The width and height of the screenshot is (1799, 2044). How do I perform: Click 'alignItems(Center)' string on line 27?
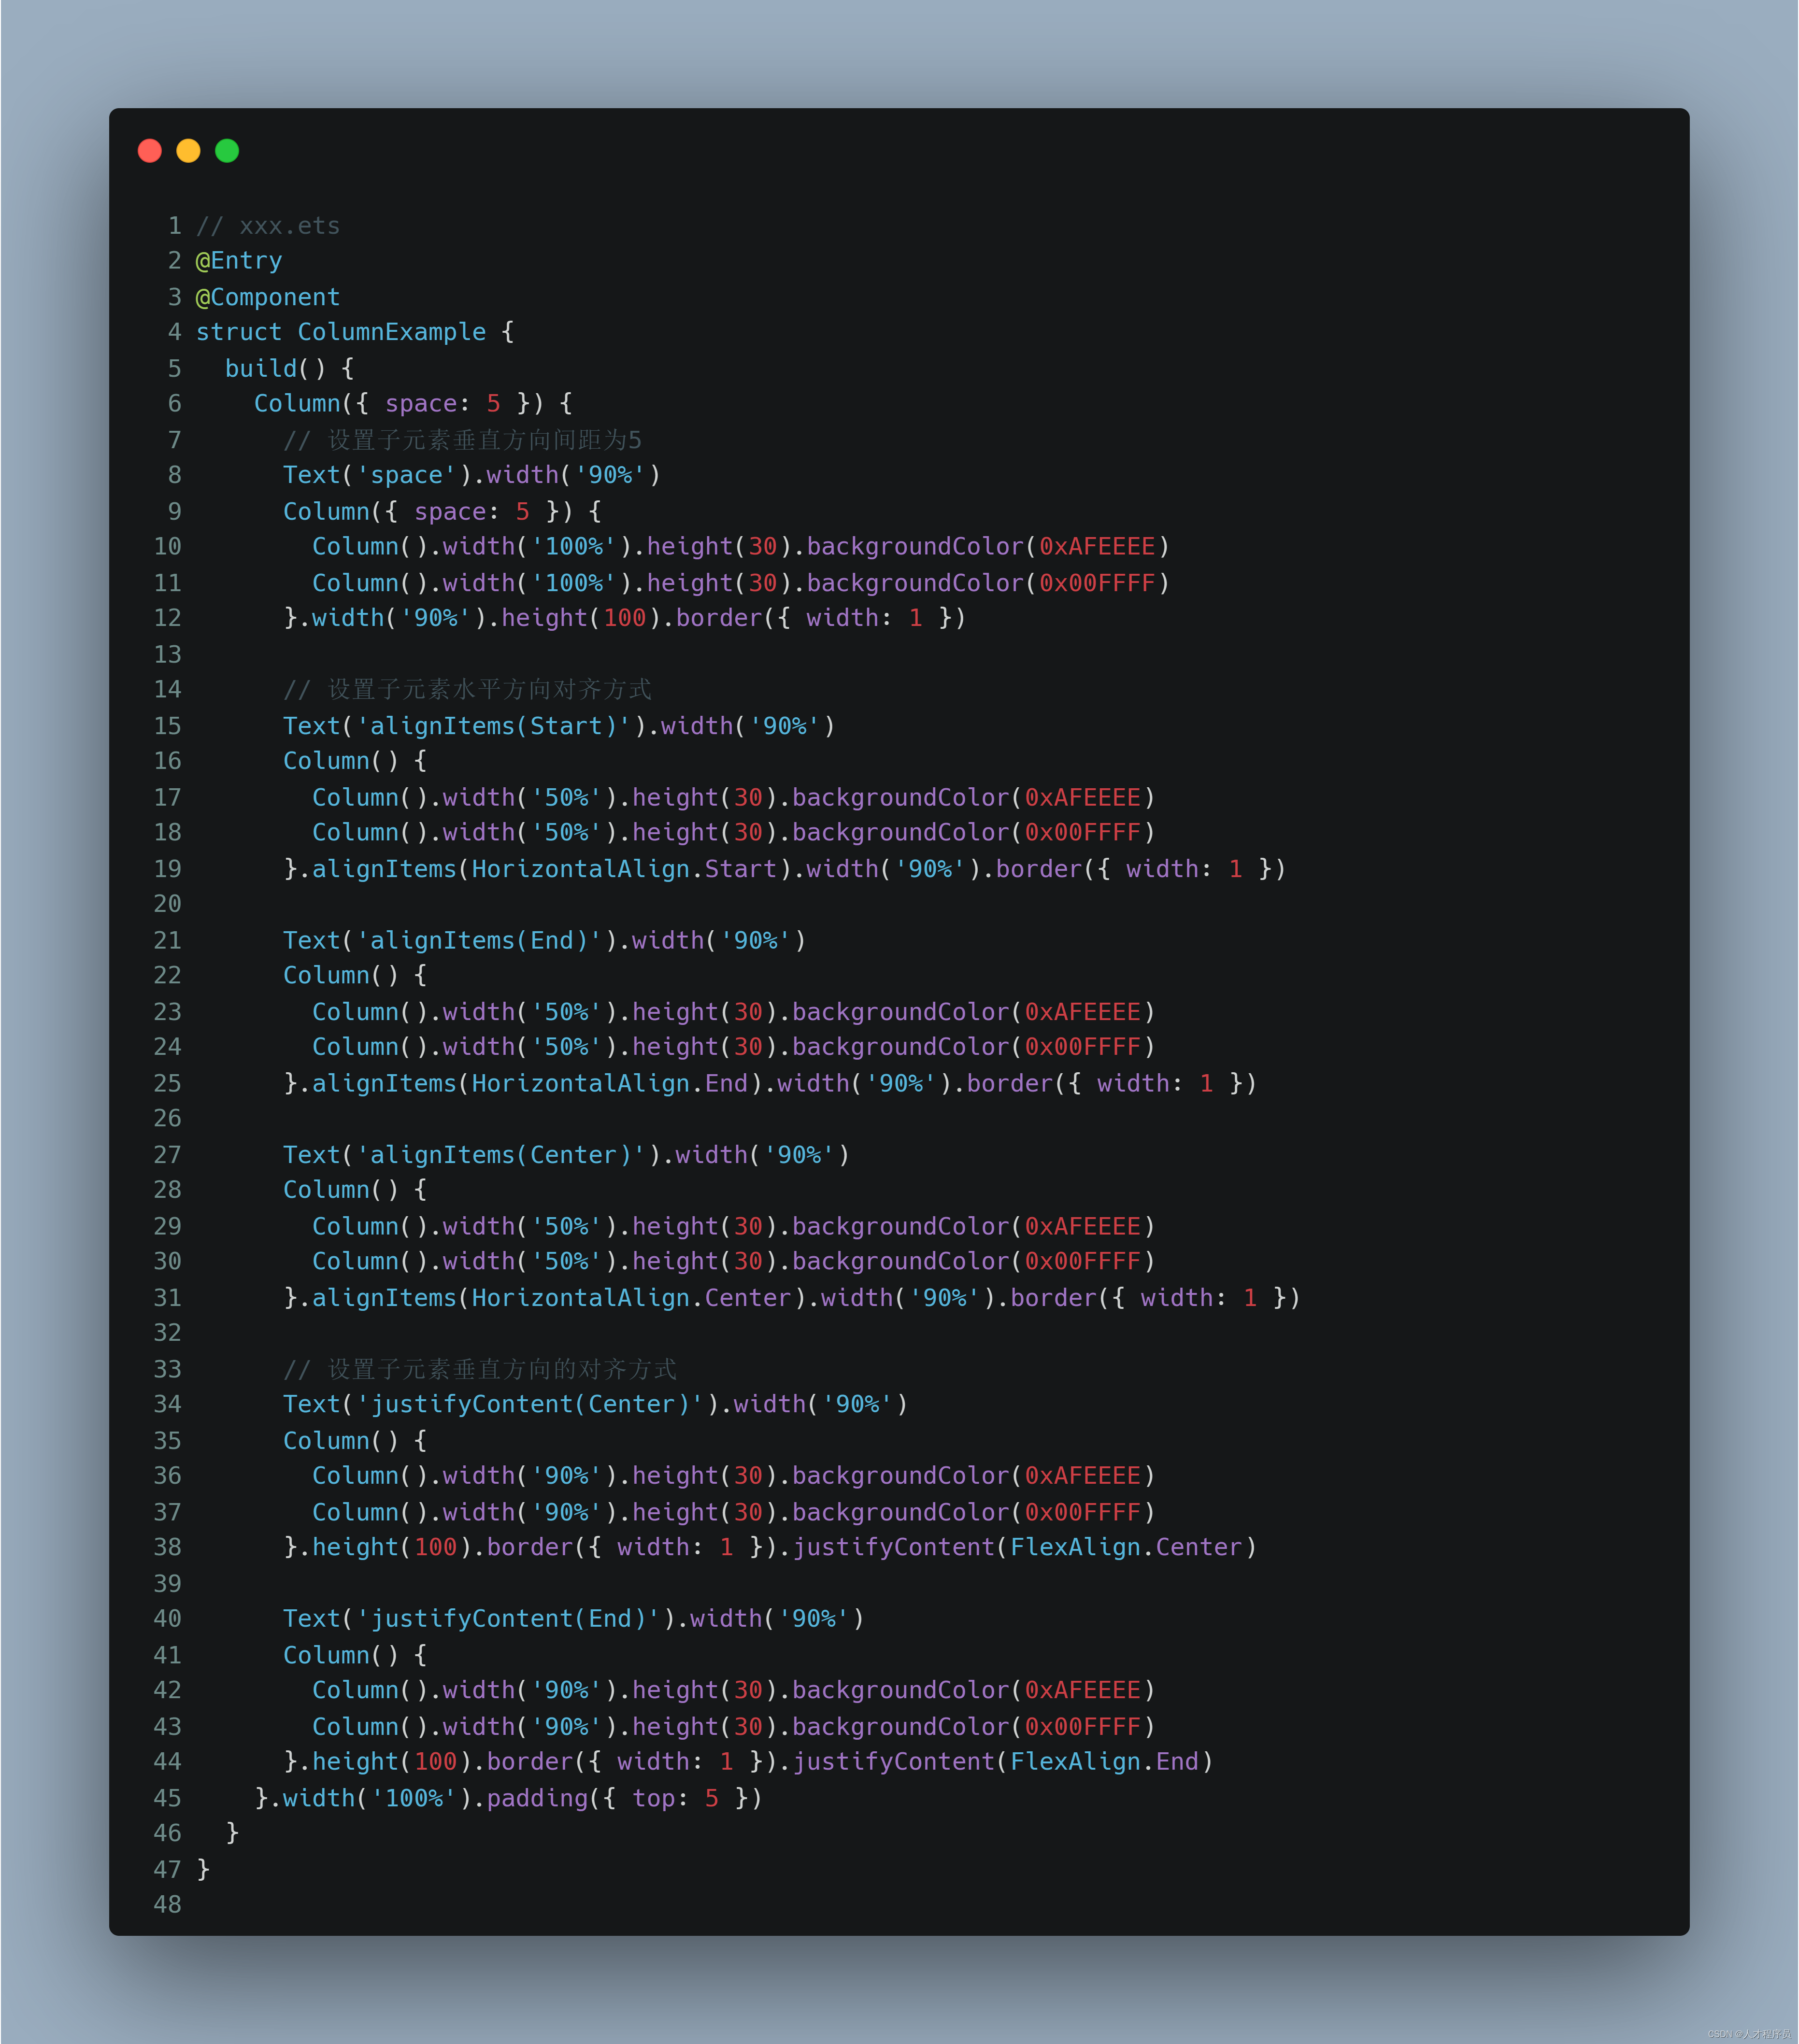pos(501,1155)
